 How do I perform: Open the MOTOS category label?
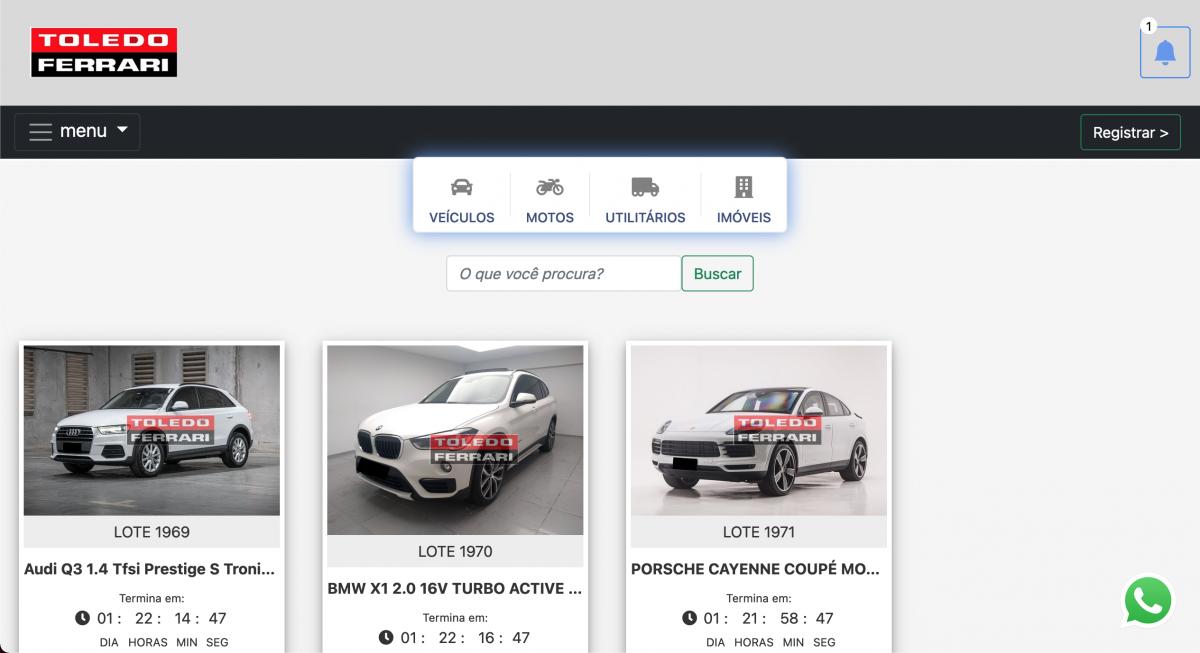pyautogui.click(x=550, y=217)
